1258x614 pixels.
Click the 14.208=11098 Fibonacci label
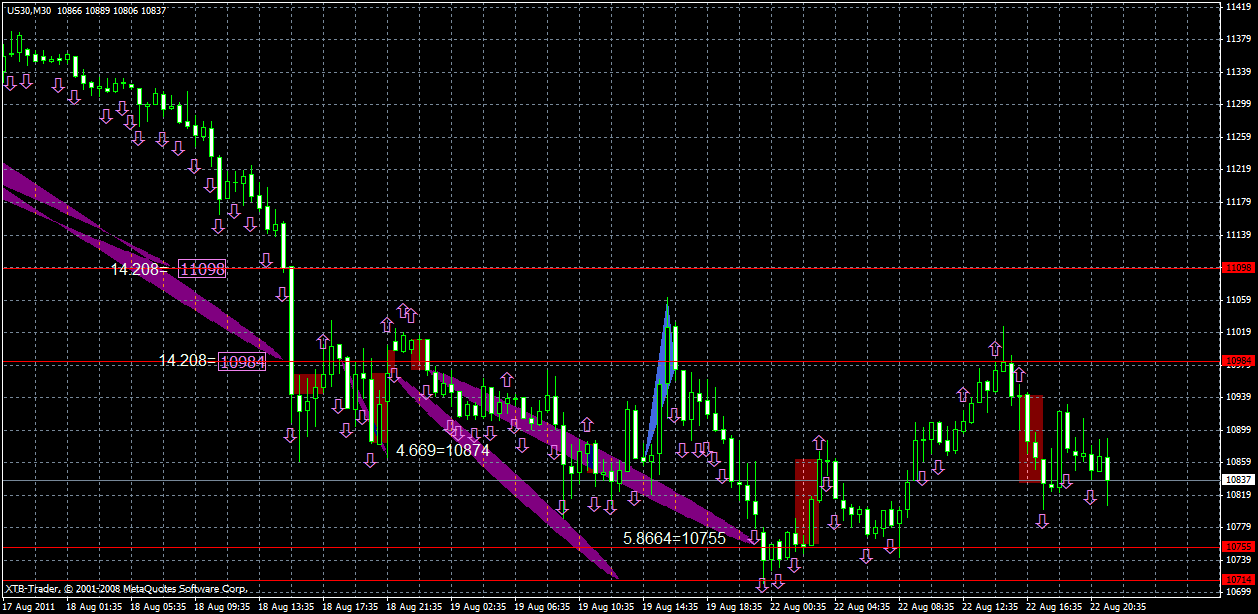(170, 268)
